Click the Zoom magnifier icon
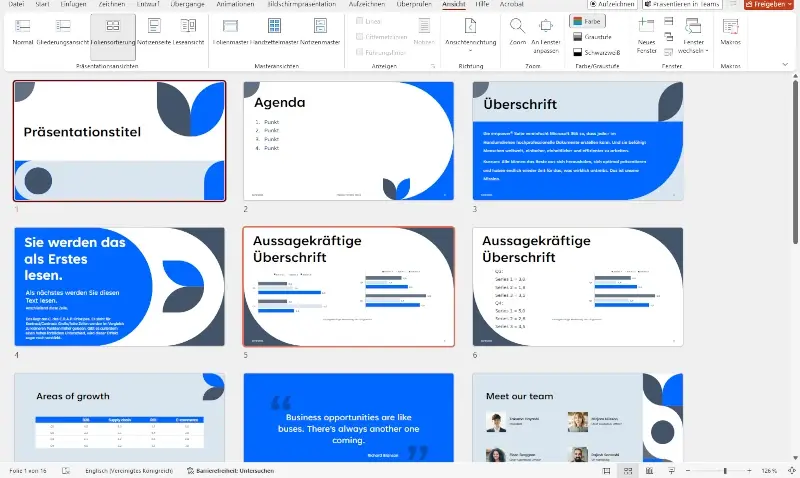800x478 pixels. coord(517,28)
